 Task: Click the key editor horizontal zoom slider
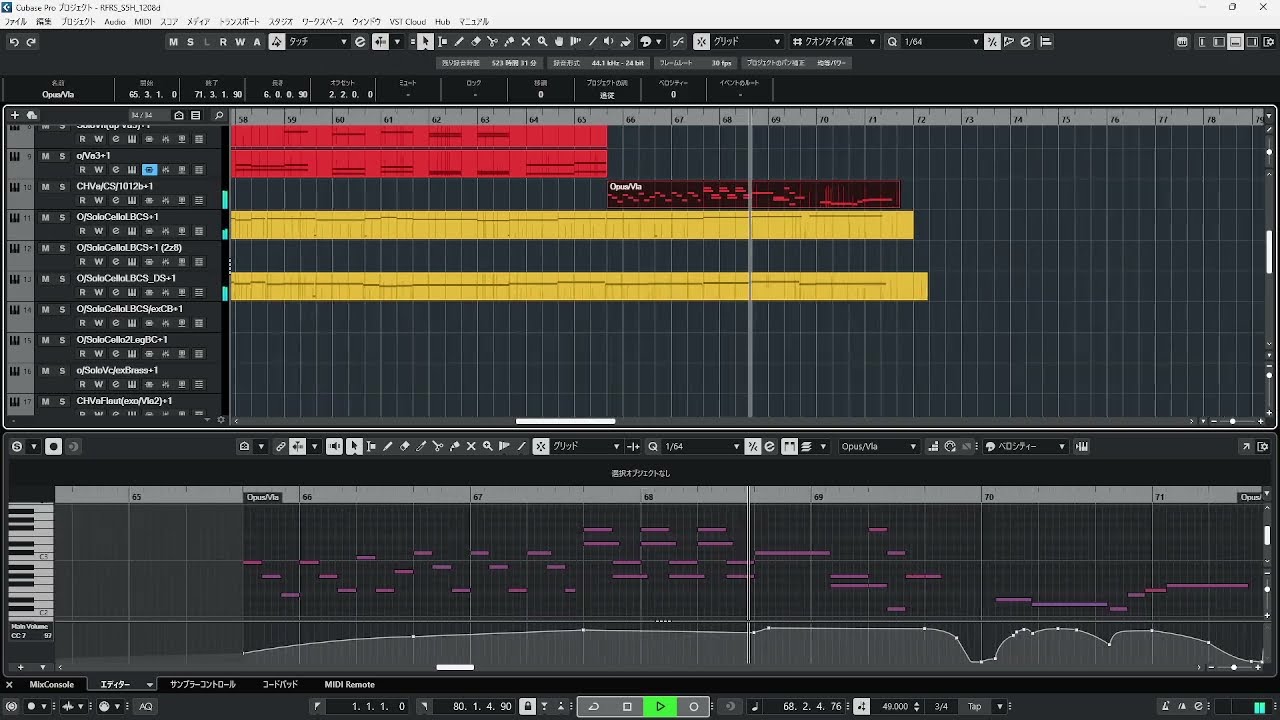[1233, 666]
